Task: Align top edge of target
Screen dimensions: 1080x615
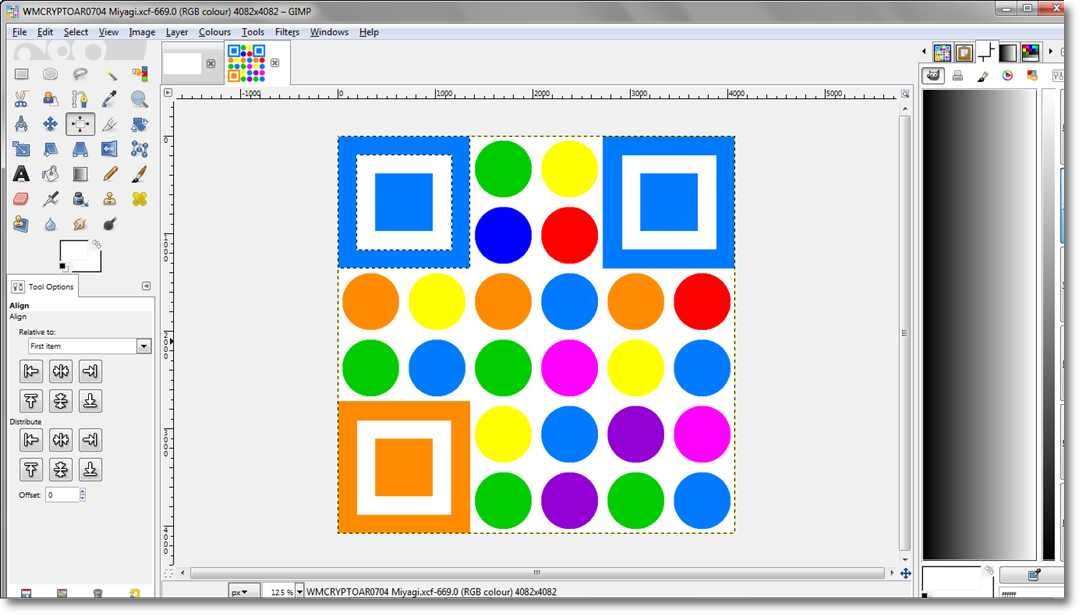Action: tap(31, 401)
